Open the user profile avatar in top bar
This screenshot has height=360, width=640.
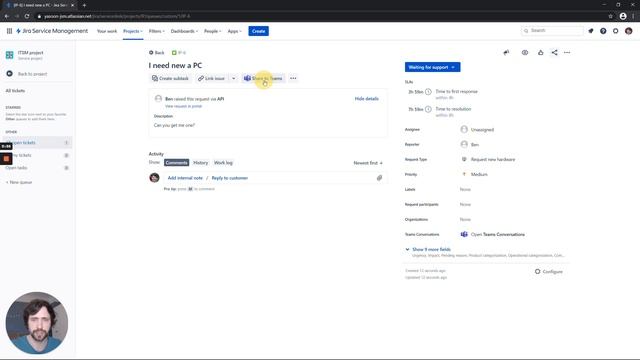(629, 31)
